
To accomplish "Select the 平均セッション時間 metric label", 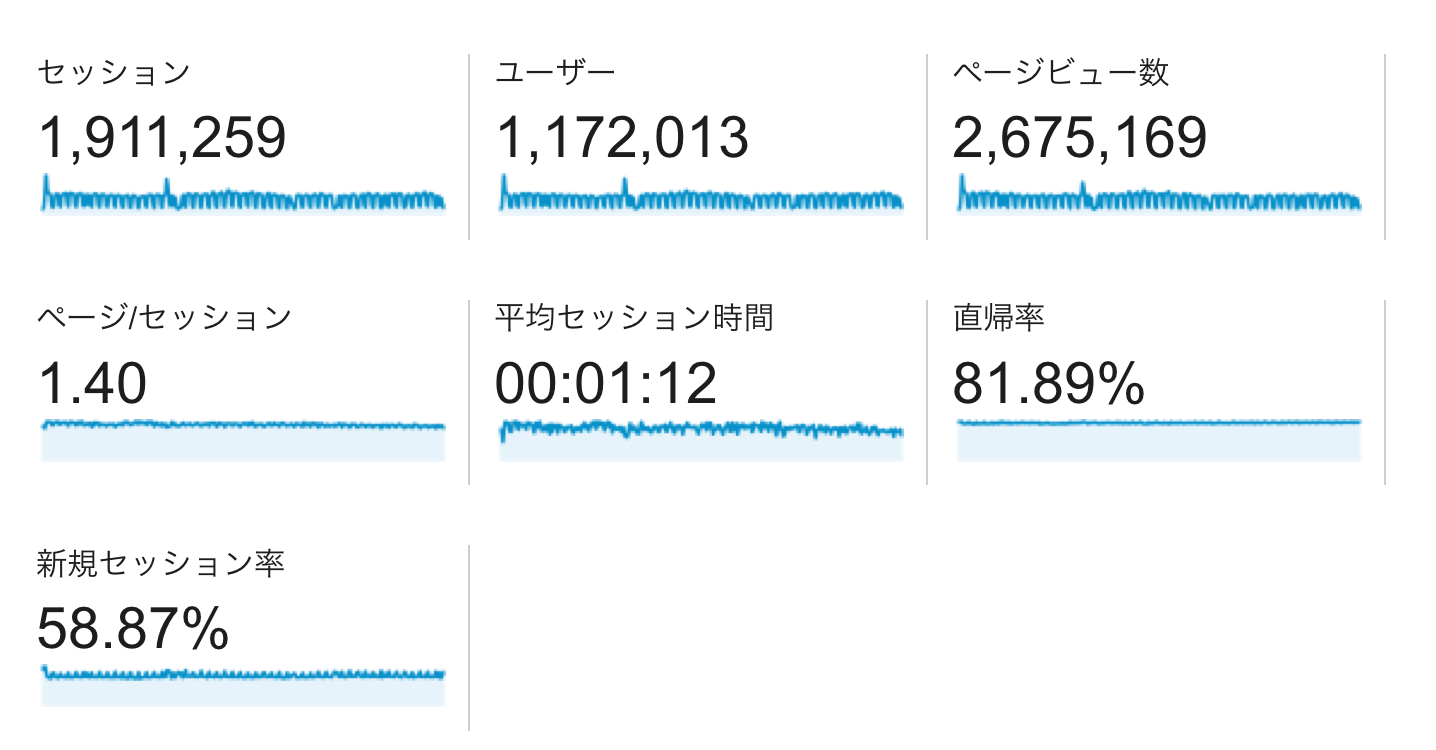I will (634, 318).
